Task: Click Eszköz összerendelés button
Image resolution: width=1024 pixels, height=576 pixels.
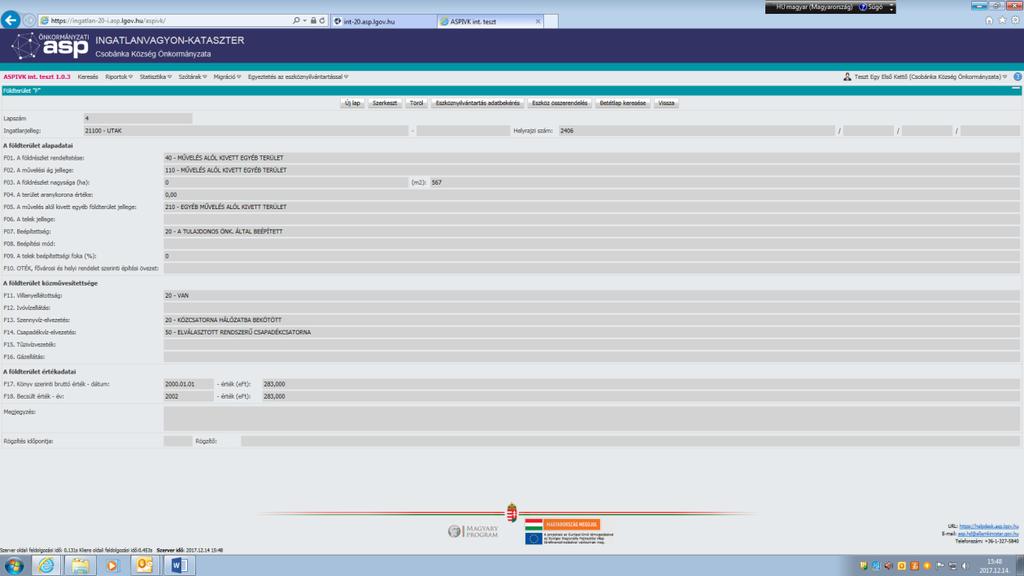Action: tap(560, 103)
